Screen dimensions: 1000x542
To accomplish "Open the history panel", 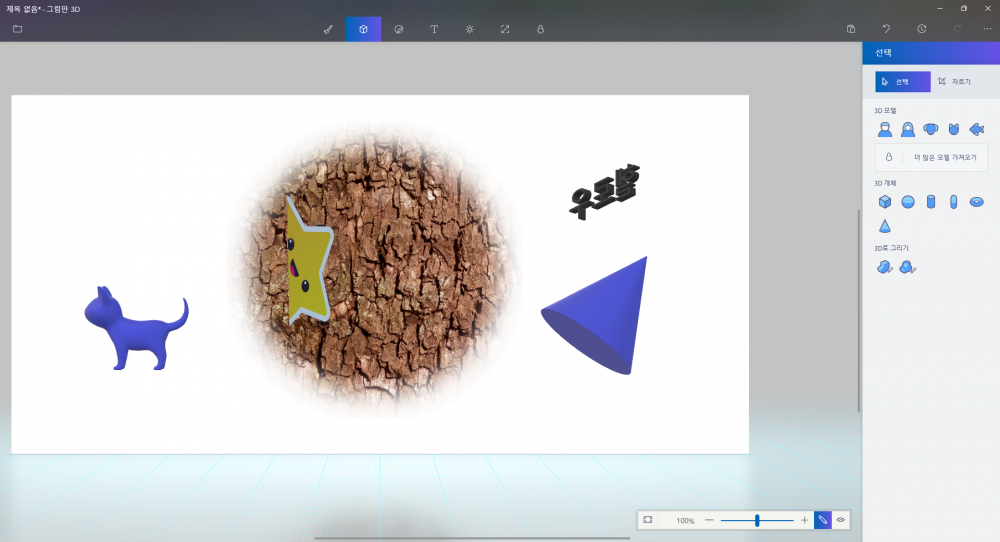I will tap(921, 29).
